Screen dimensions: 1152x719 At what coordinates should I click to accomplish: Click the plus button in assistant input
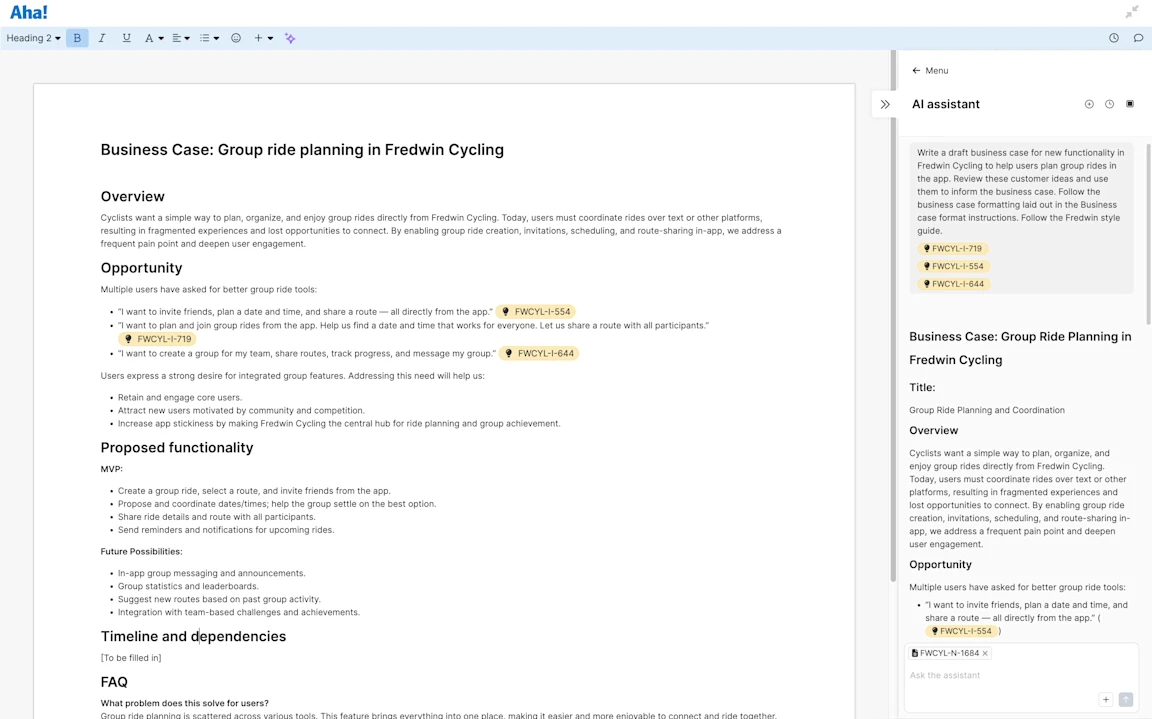pos(1106,700)
